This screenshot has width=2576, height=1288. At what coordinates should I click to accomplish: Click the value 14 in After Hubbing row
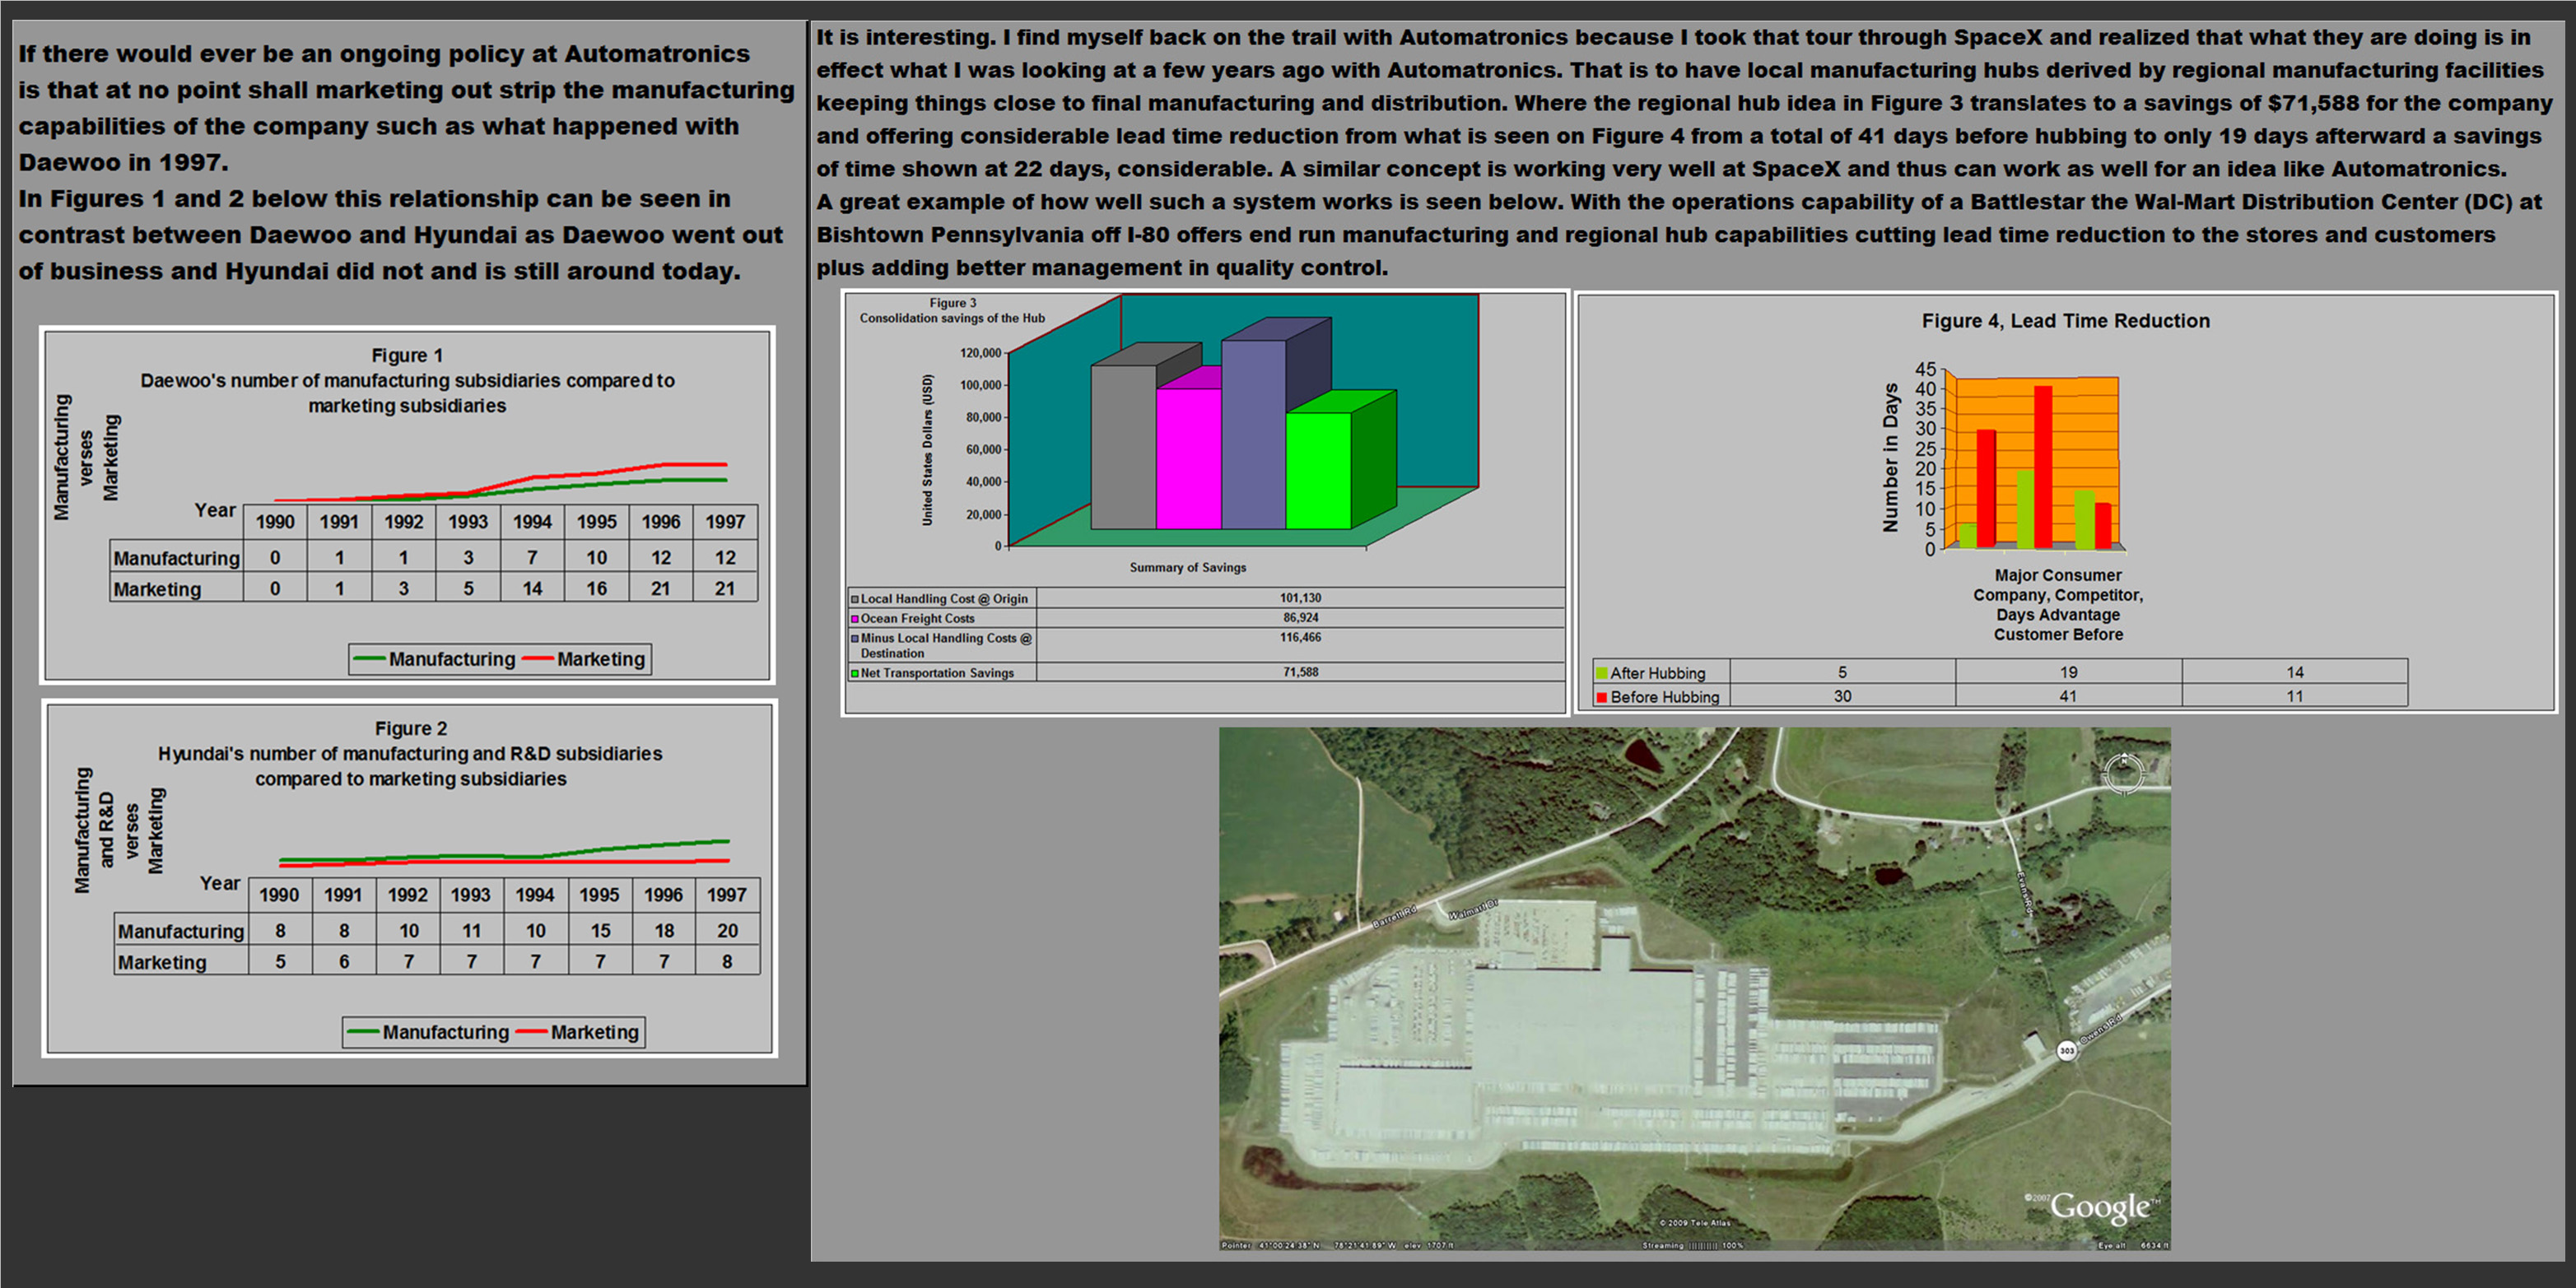tap(2294, 672)
